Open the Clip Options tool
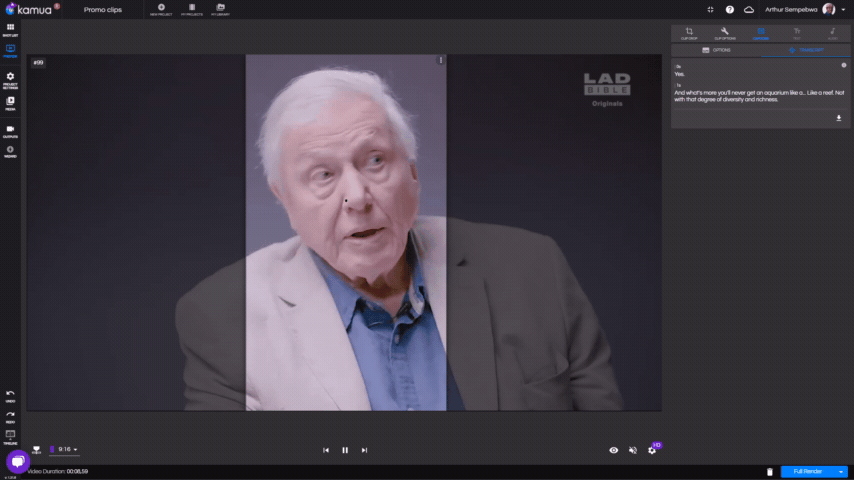 725,32
